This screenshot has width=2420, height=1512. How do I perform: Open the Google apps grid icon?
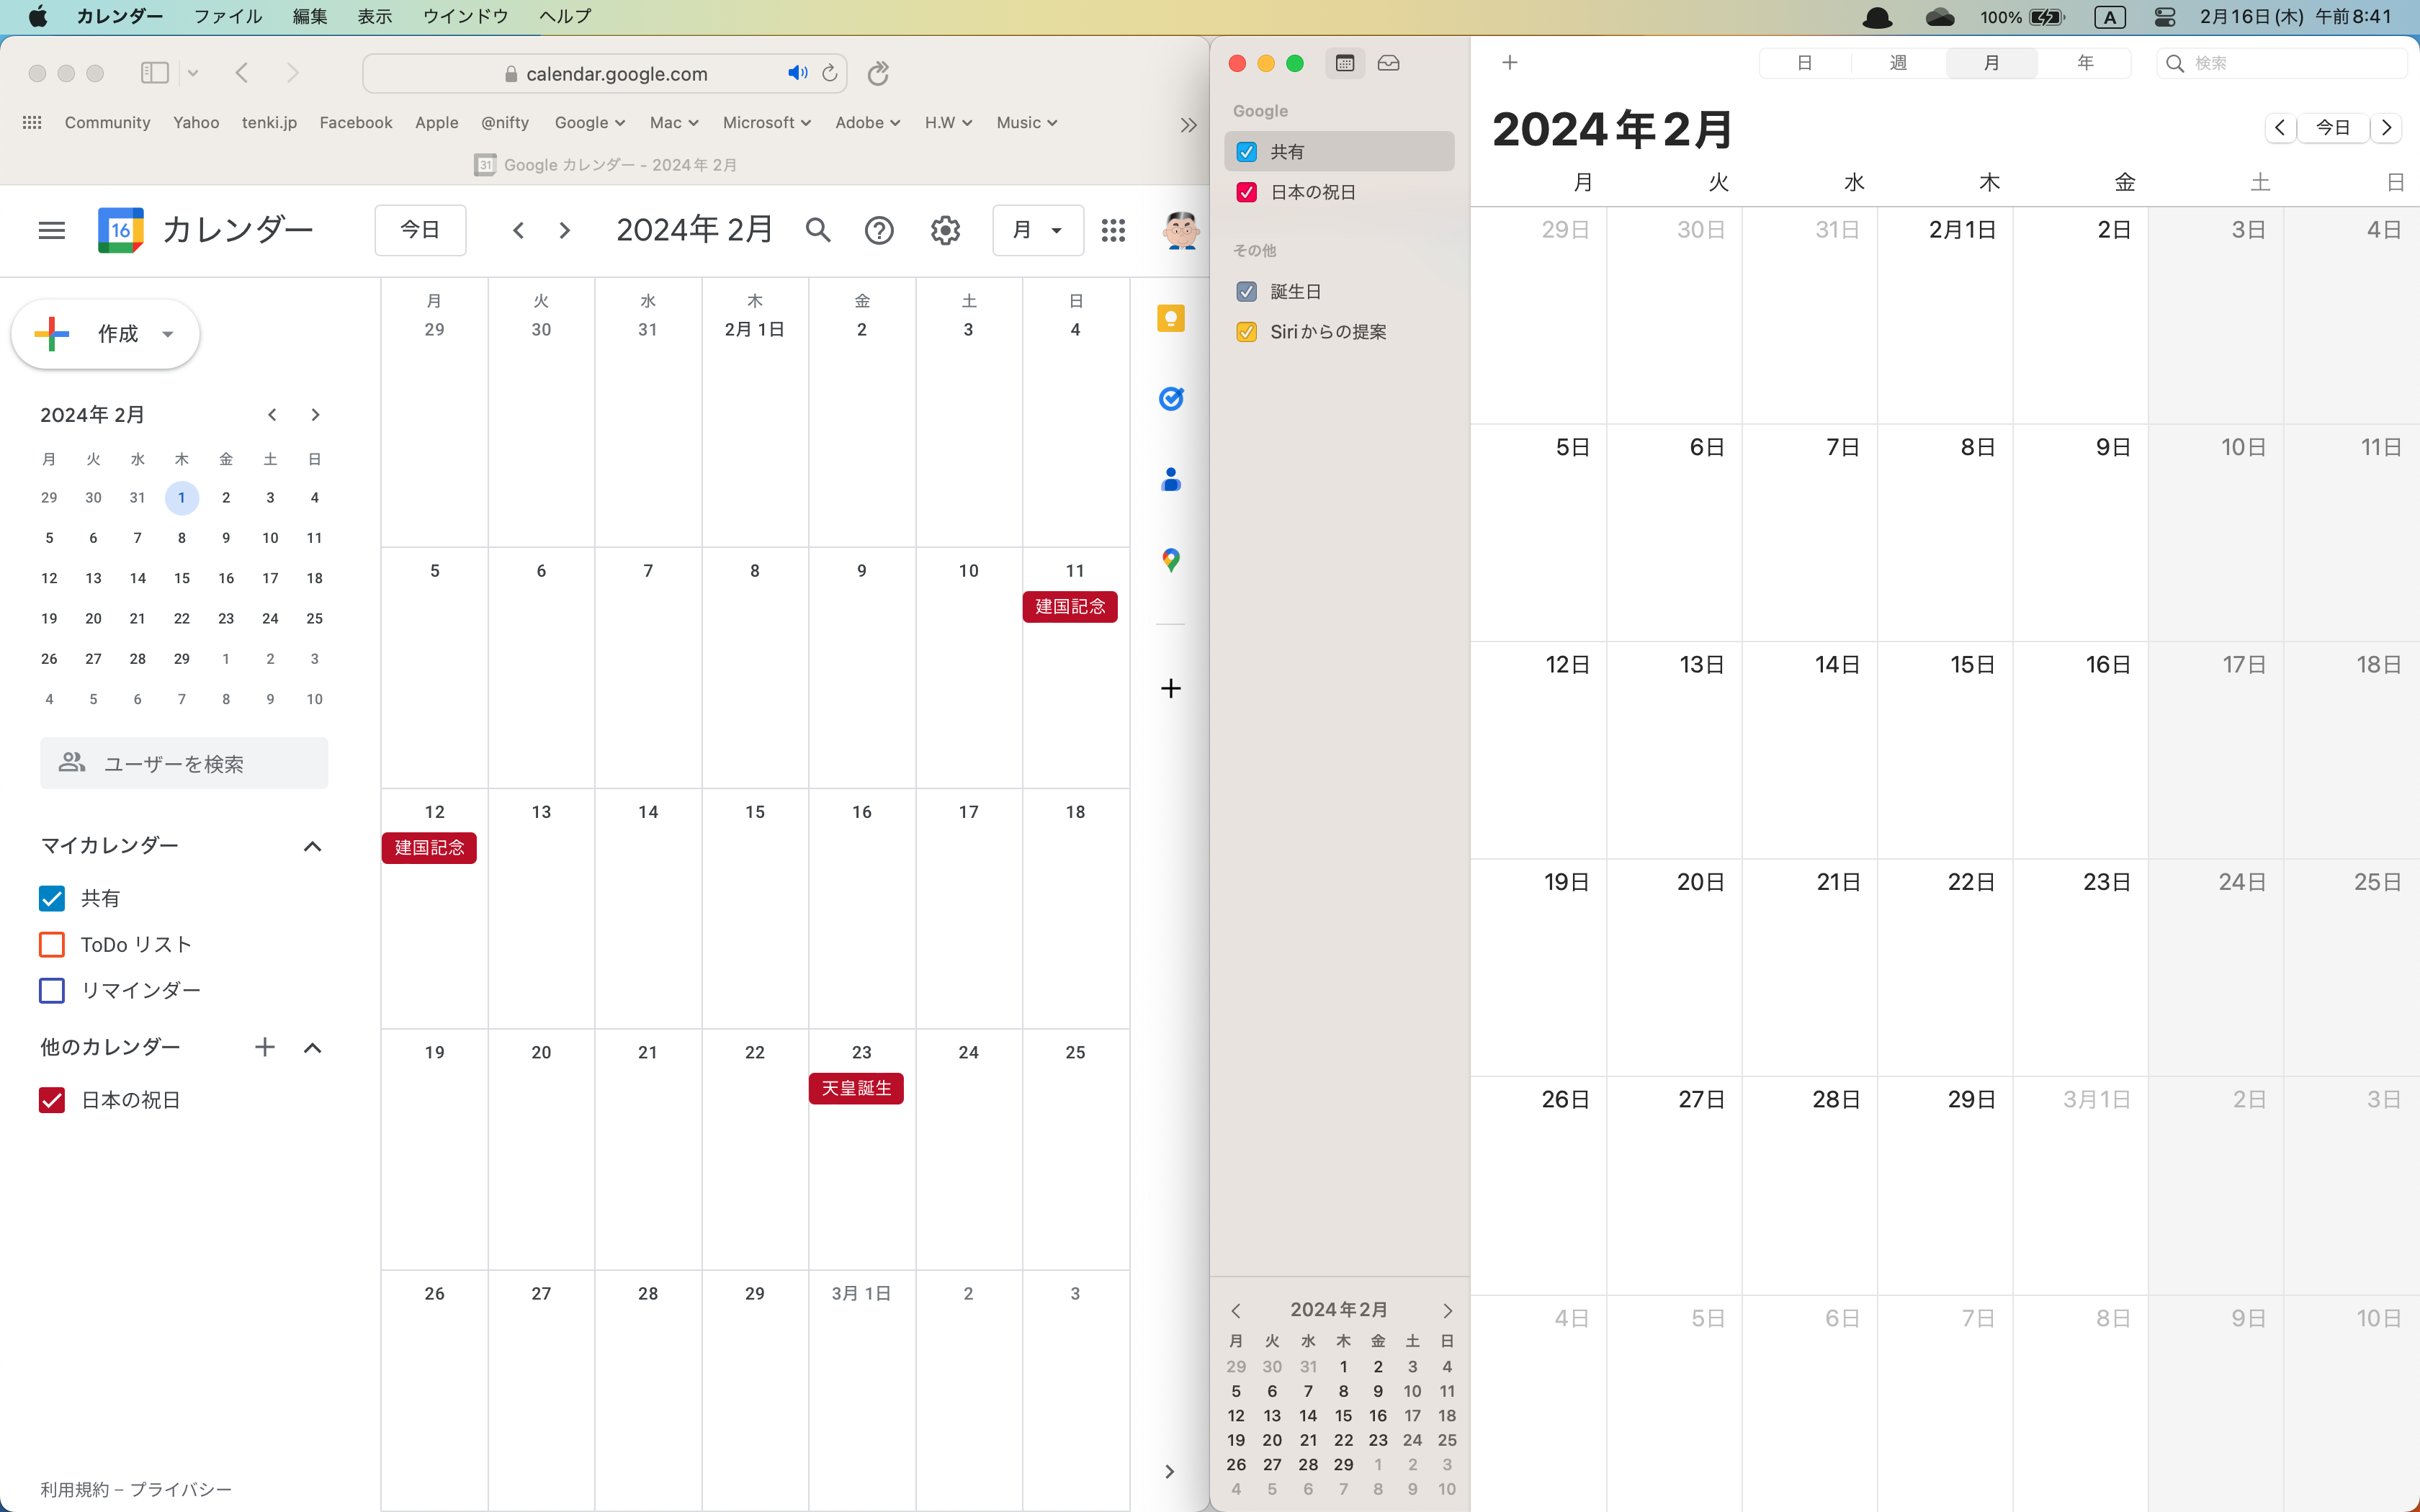point(1113,230)
